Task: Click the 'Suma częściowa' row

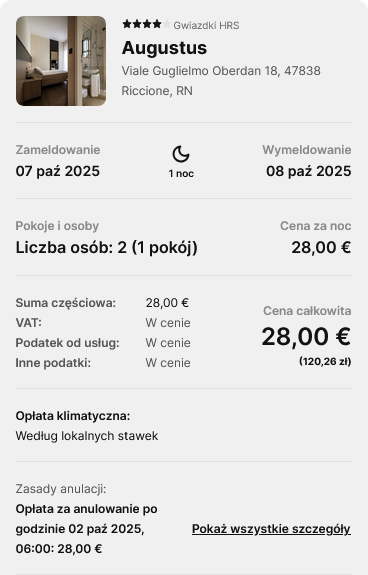Action: tap(102, 303)
